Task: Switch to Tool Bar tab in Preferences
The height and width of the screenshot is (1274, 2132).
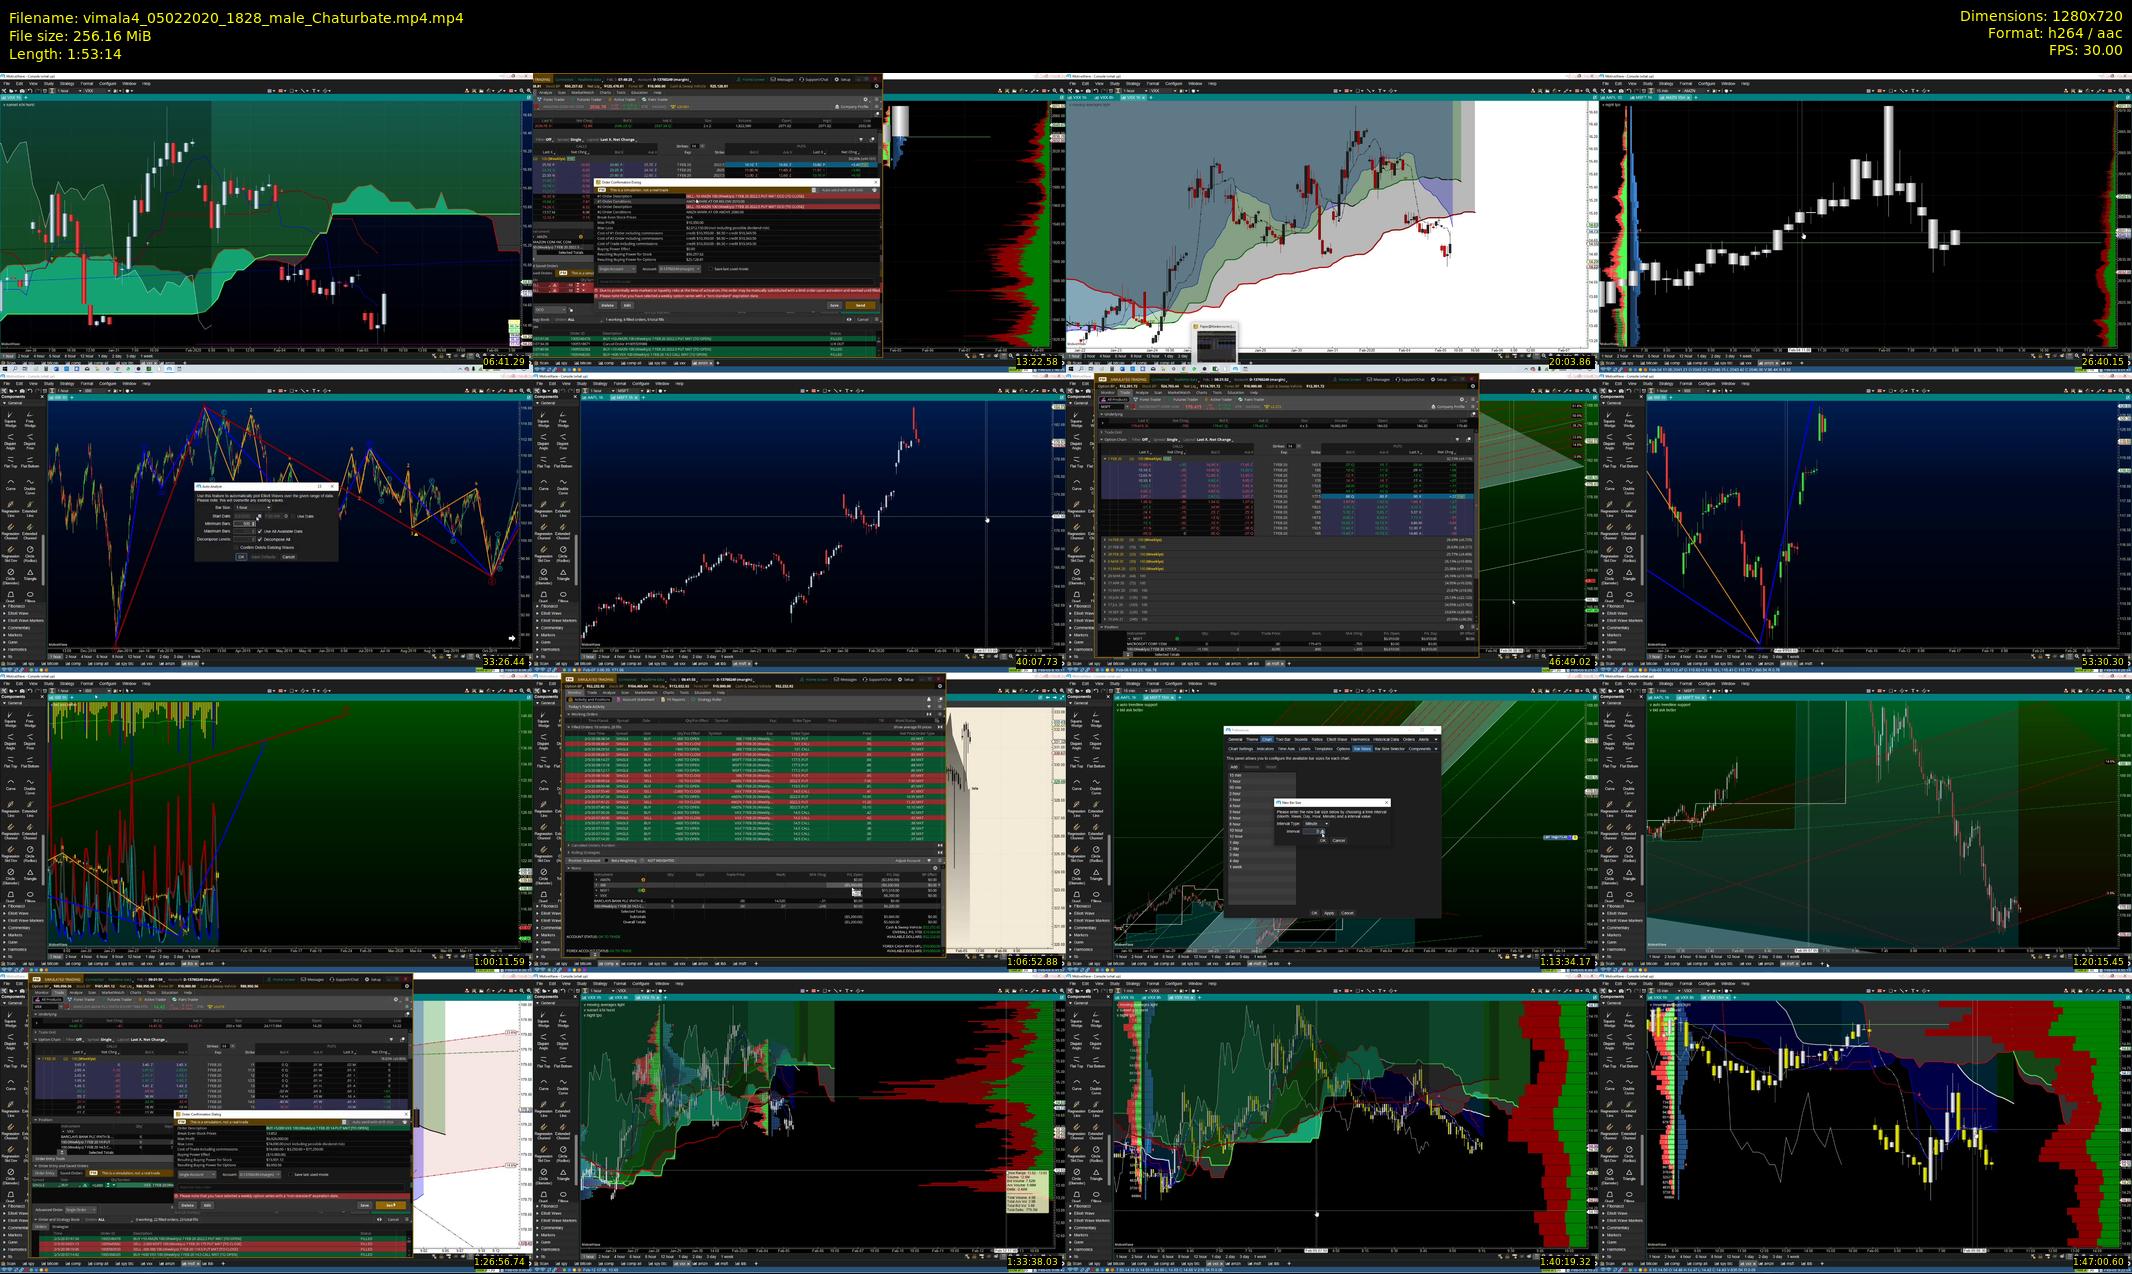Action: point(1283,739)
